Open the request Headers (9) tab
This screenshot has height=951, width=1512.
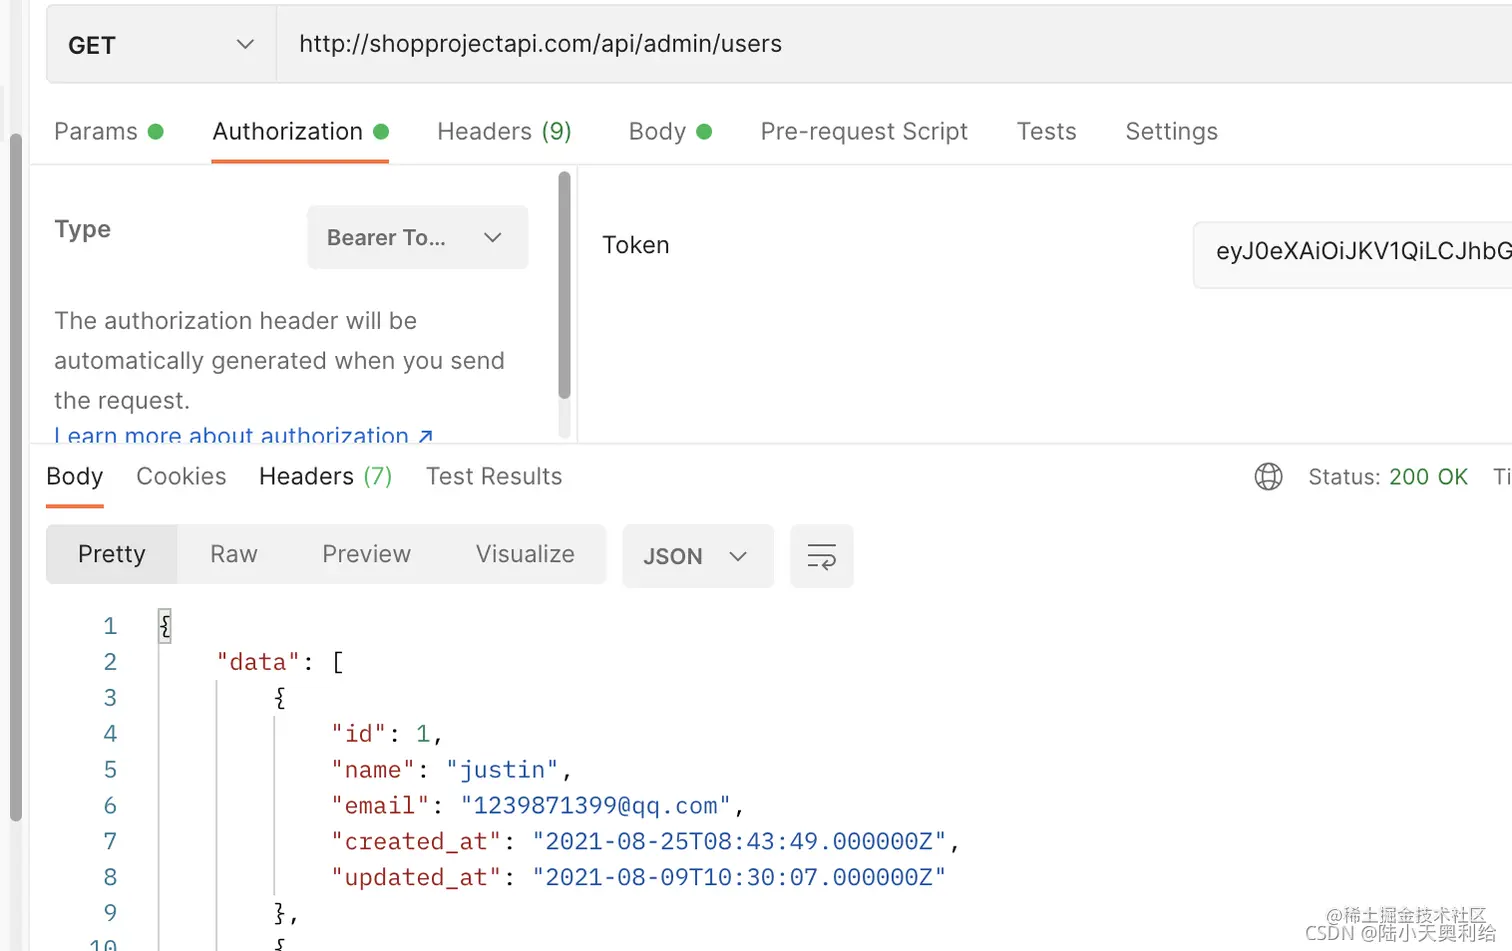504,132
